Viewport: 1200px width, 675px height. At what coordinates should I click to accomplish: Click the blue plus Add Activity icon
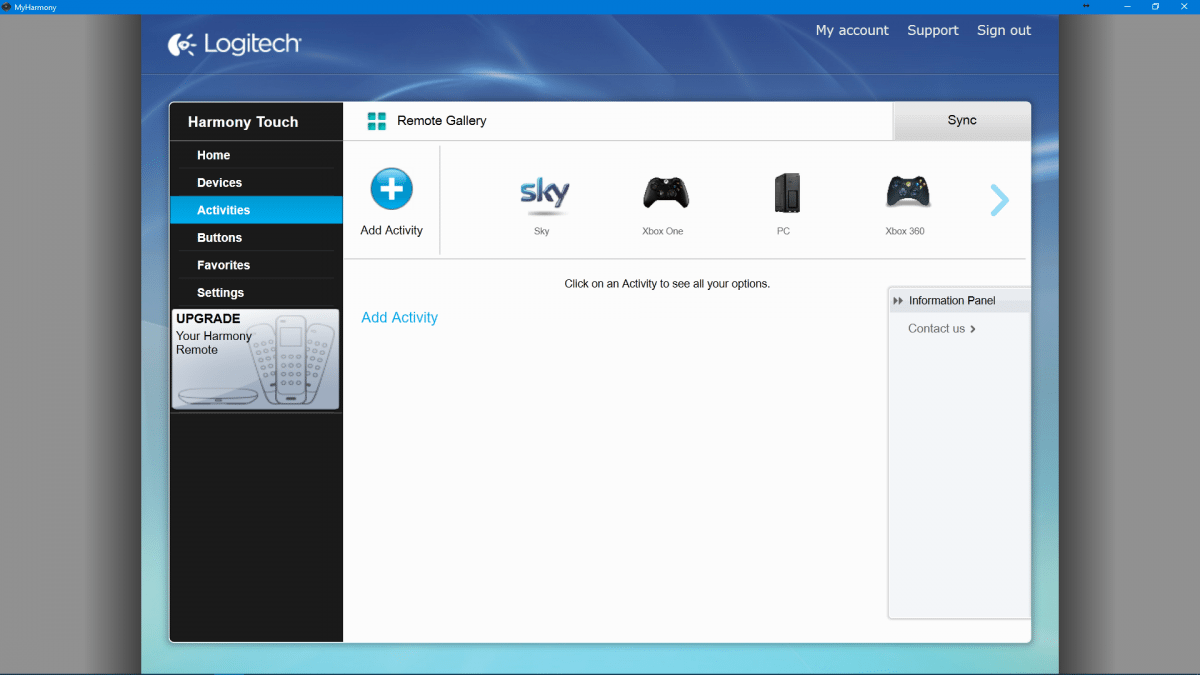click(x=391, y=189)
